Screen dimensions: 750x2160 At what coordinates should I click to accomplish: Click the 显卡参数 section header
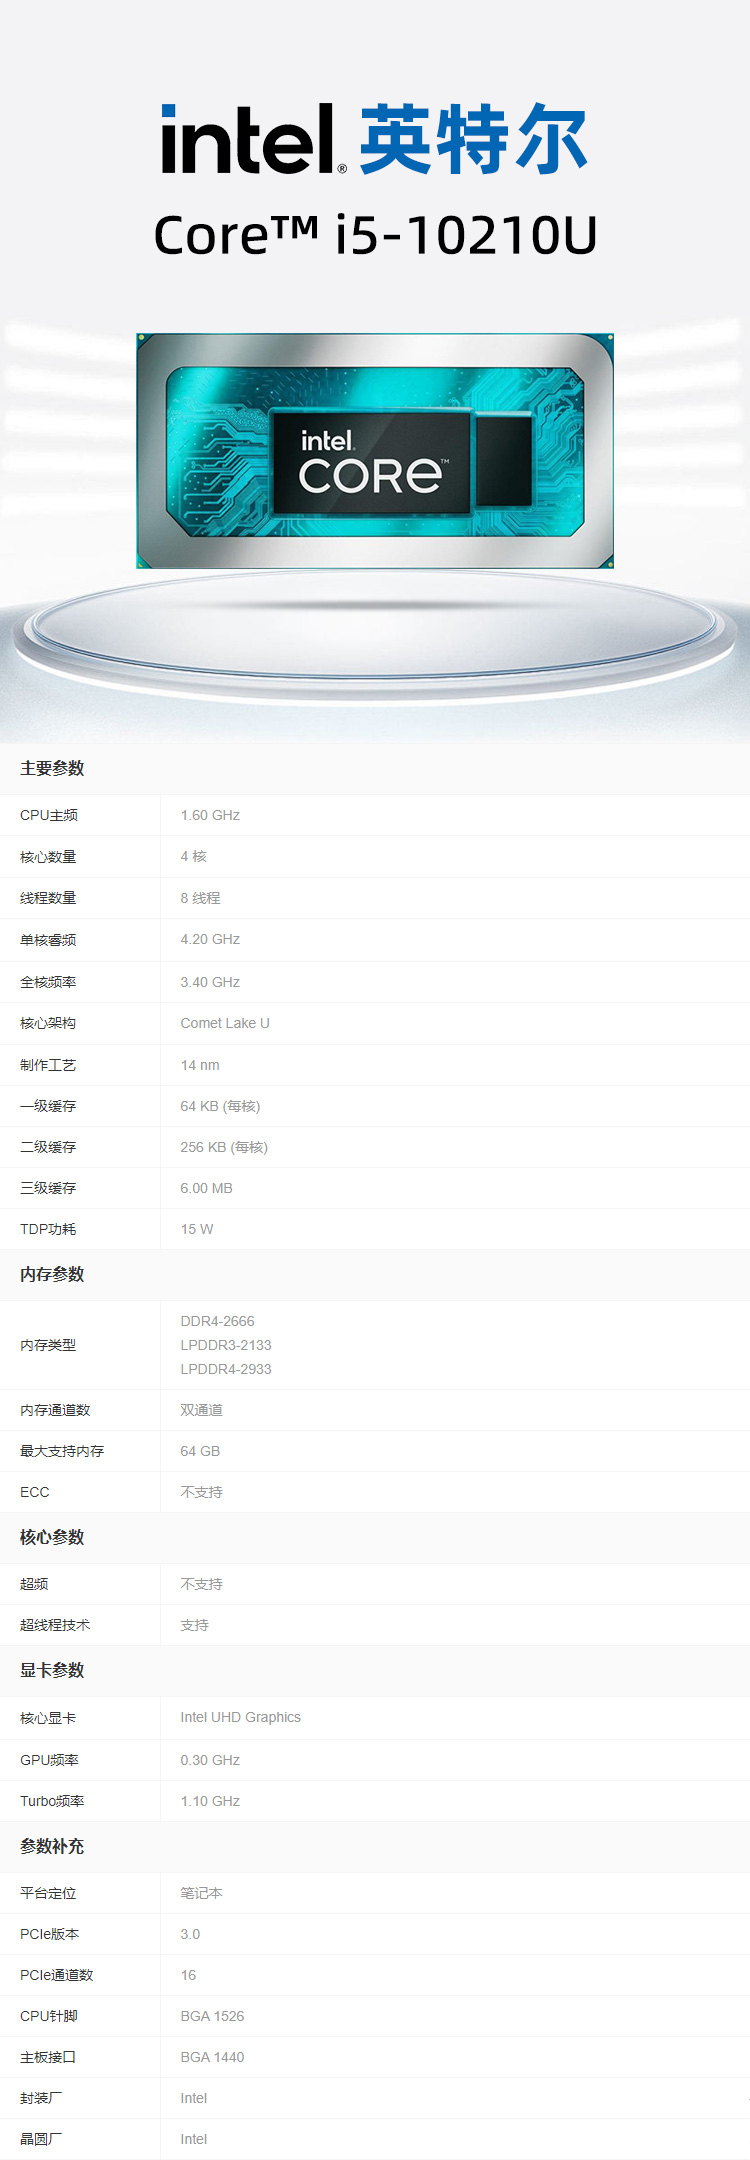[x=52, y=1670]
